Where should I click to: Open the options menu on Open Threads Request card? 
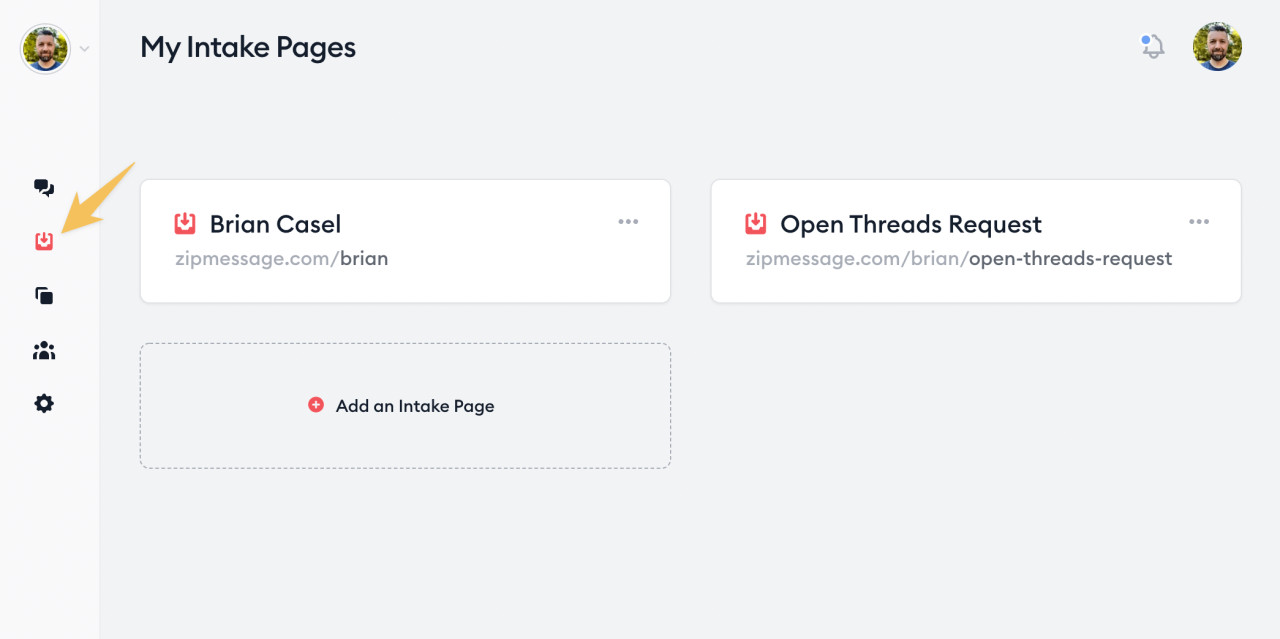point(1198,222)
